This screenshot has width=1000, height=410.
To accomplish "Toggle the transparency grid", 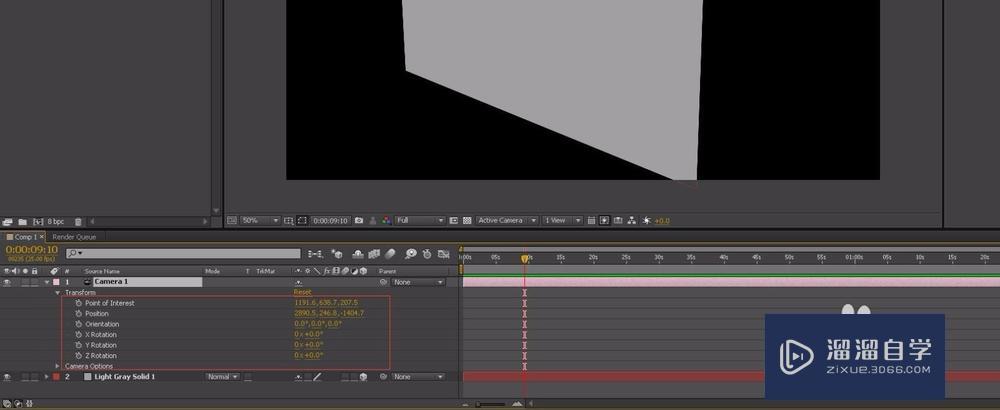I will [x=467, y=220].
